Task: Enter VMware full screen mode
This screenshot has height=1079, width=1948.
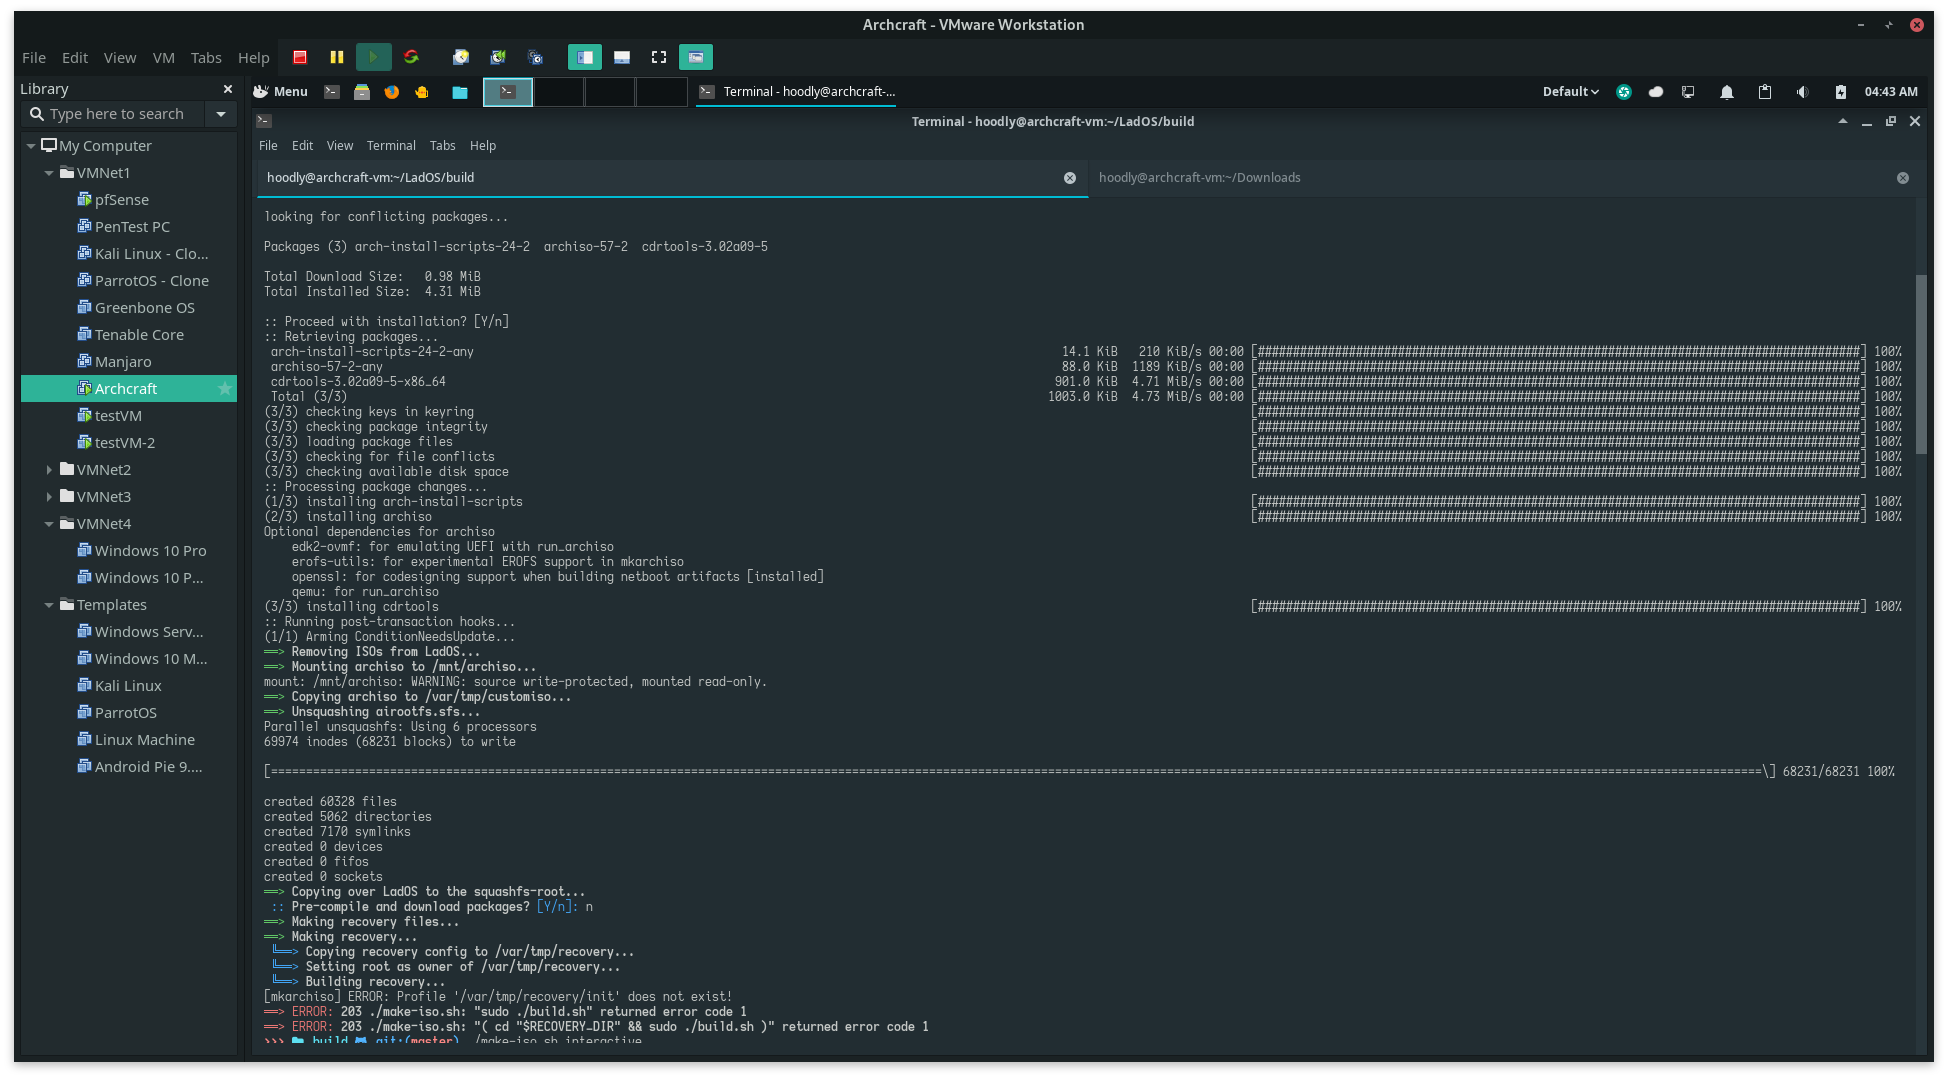Action: (x=659, y=57)
